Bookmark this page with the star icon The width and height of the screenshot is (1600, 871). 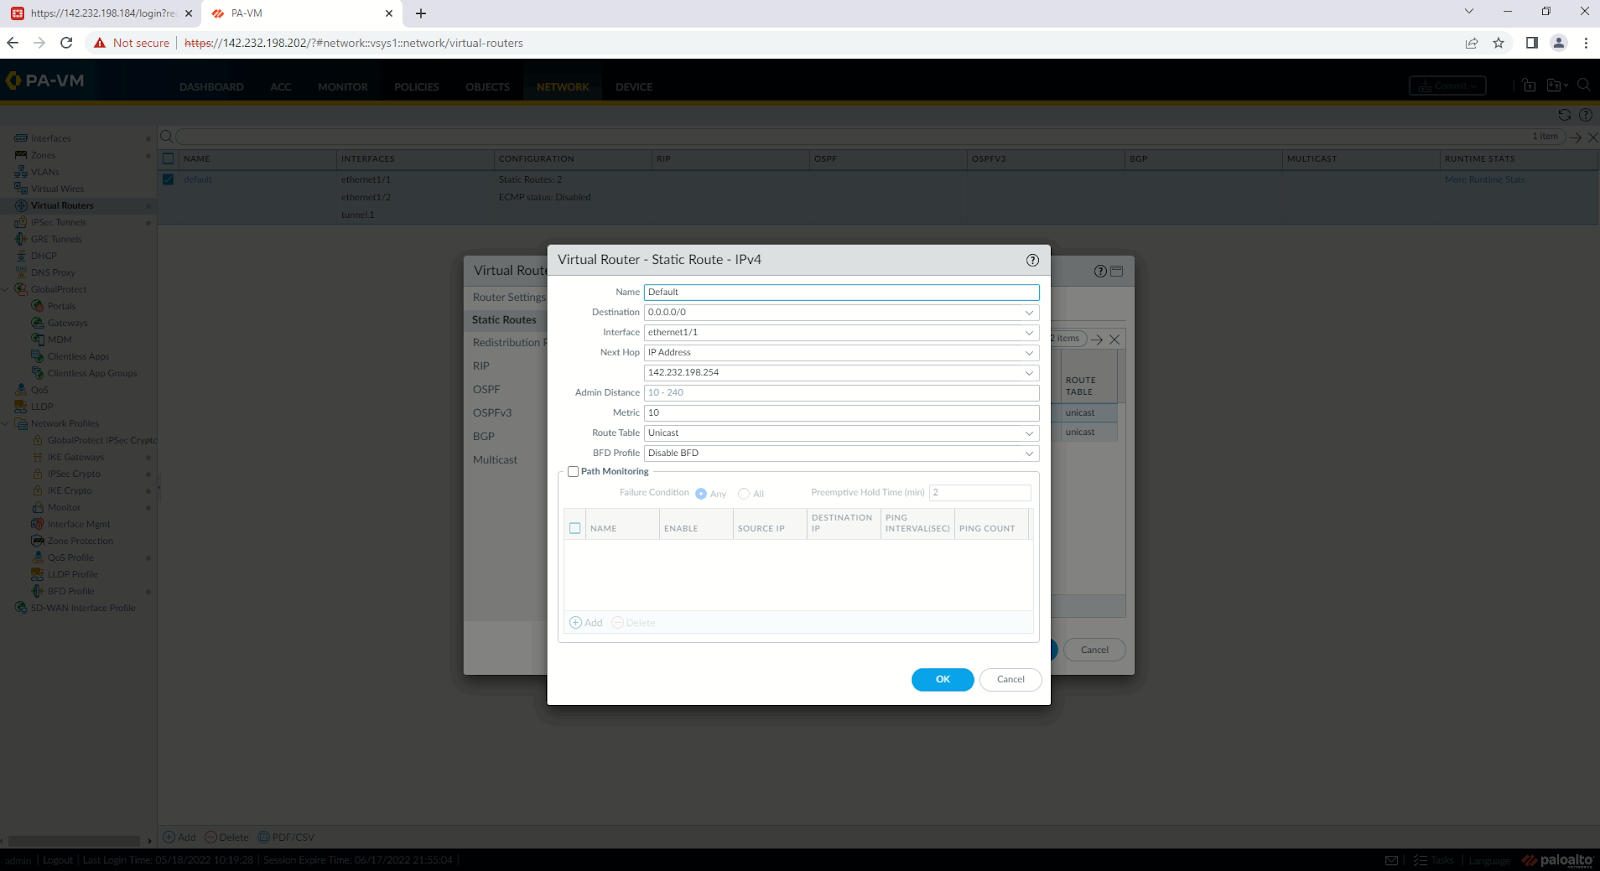[1498, 43]
